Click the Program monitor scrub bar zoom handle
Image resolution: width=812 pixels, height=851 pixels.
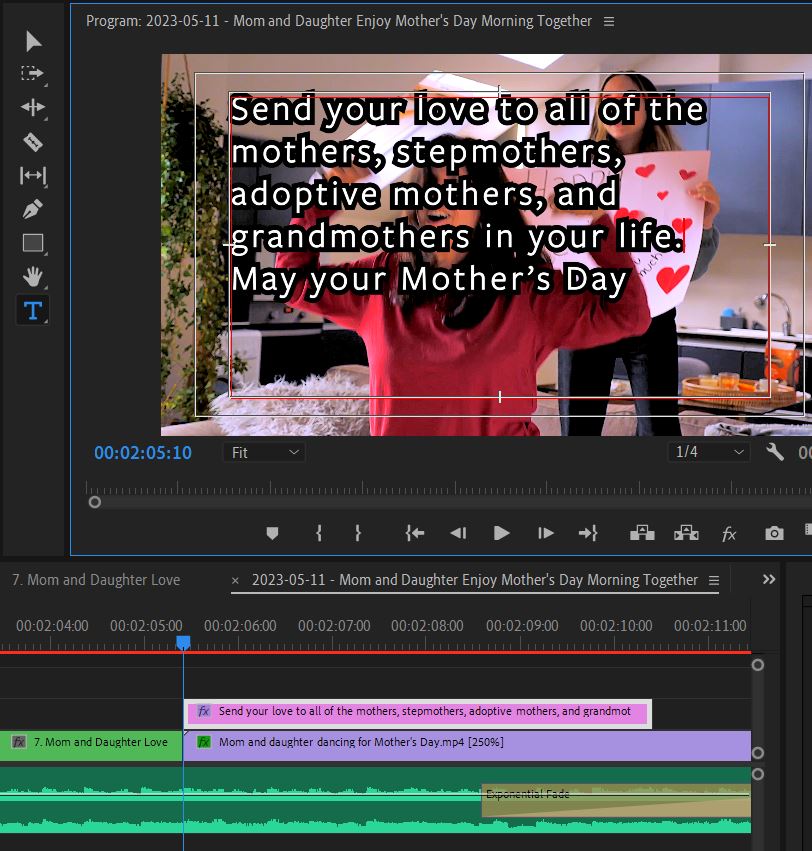(x=94, y=503)
